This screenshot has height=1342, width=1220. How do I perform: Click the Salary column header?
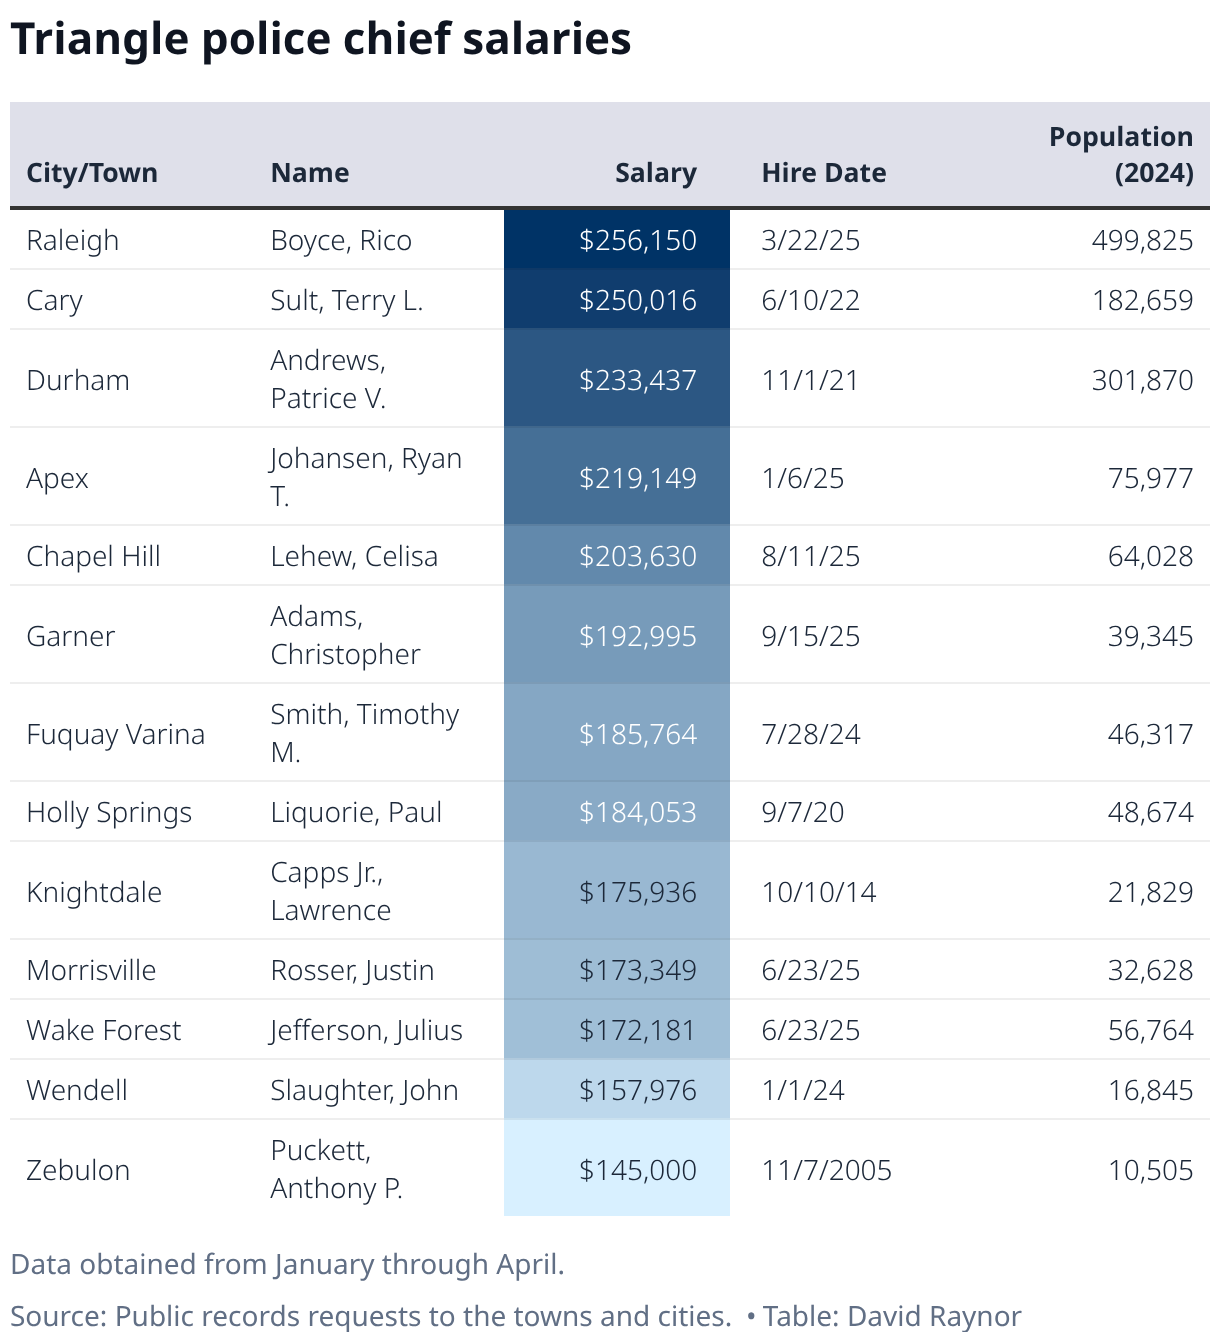(655, 173)
